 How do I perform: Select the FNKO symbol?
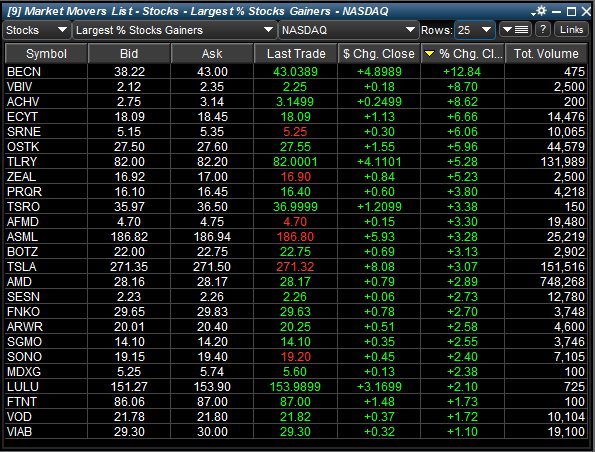(23, 312)
